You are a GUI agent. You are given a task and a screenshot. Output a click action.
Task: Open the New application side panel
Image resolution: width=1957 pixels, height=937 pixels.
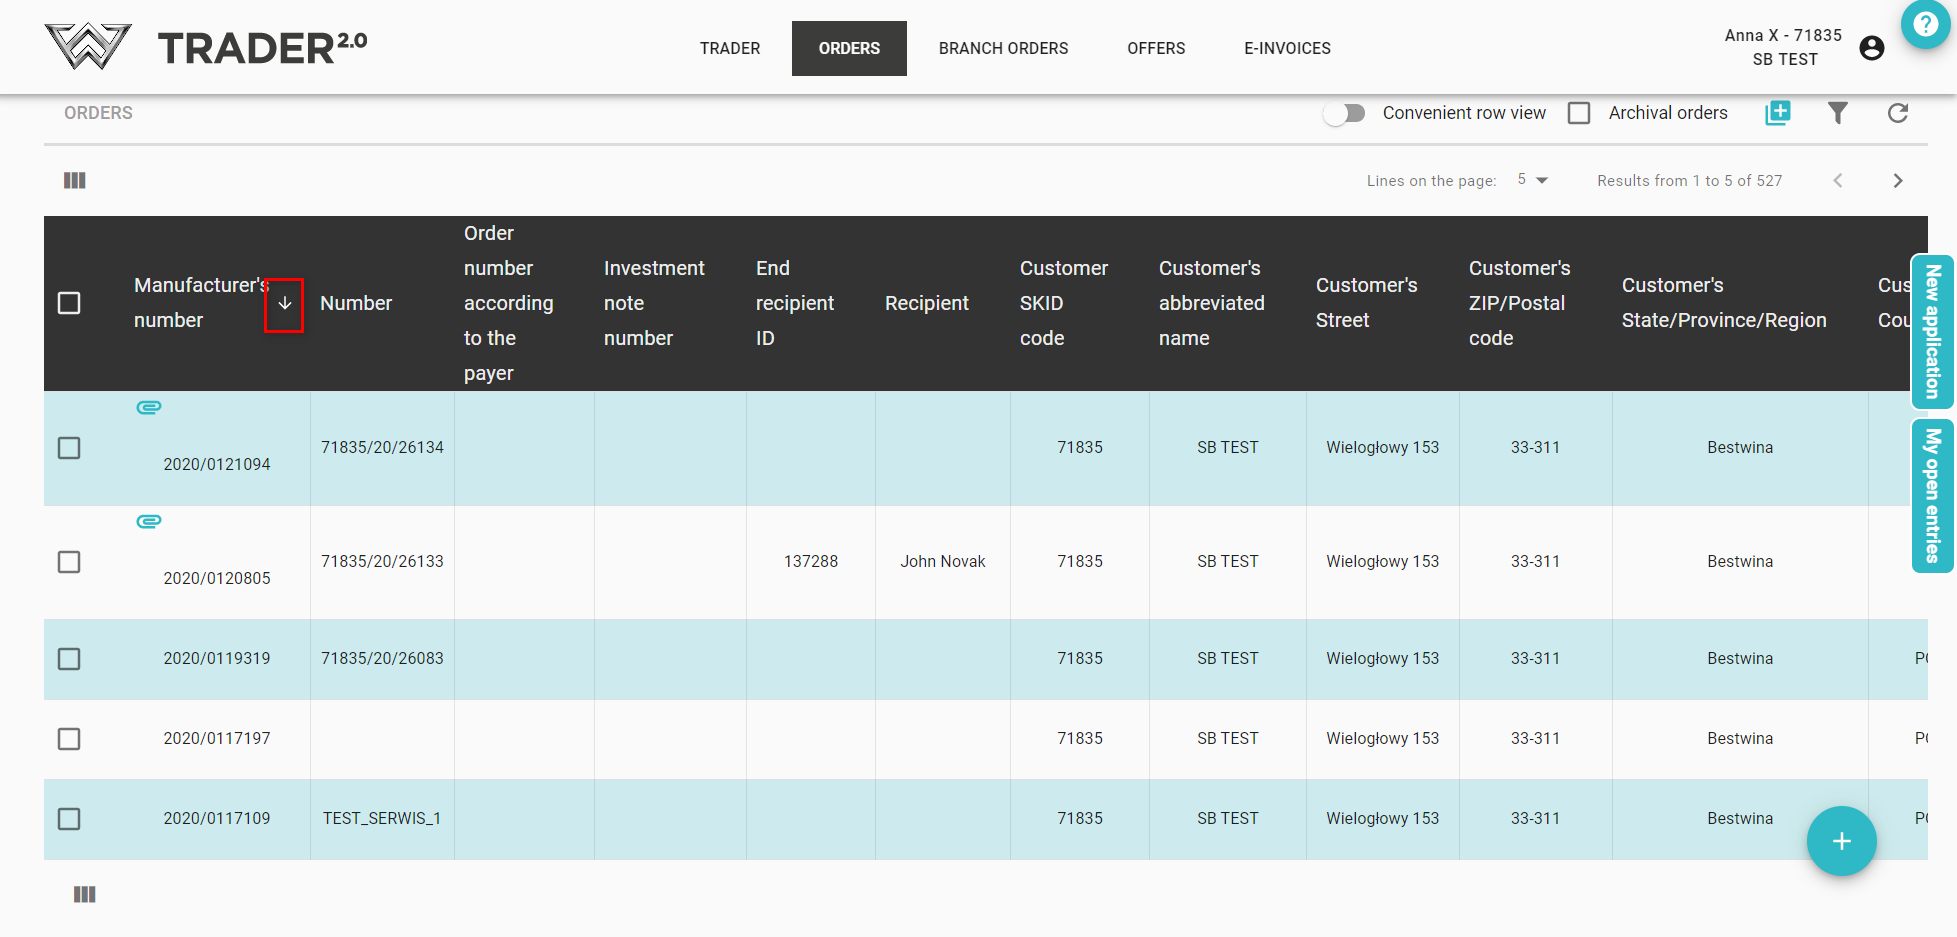[1933, 332]
